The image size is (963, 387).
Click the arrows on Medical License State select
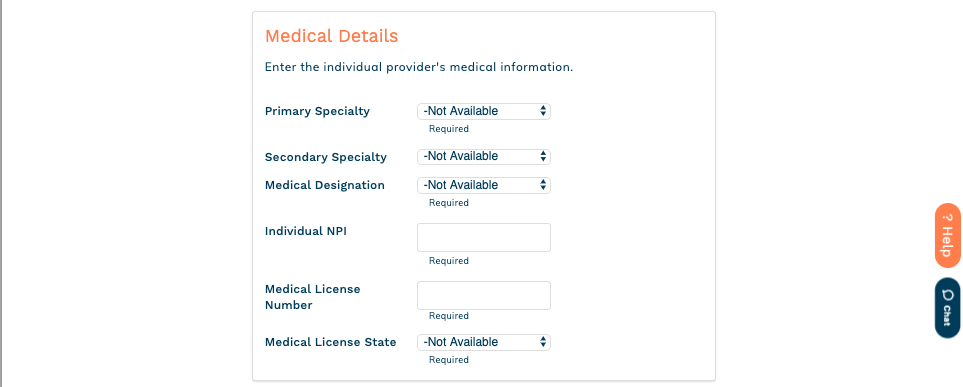(543, 342)
